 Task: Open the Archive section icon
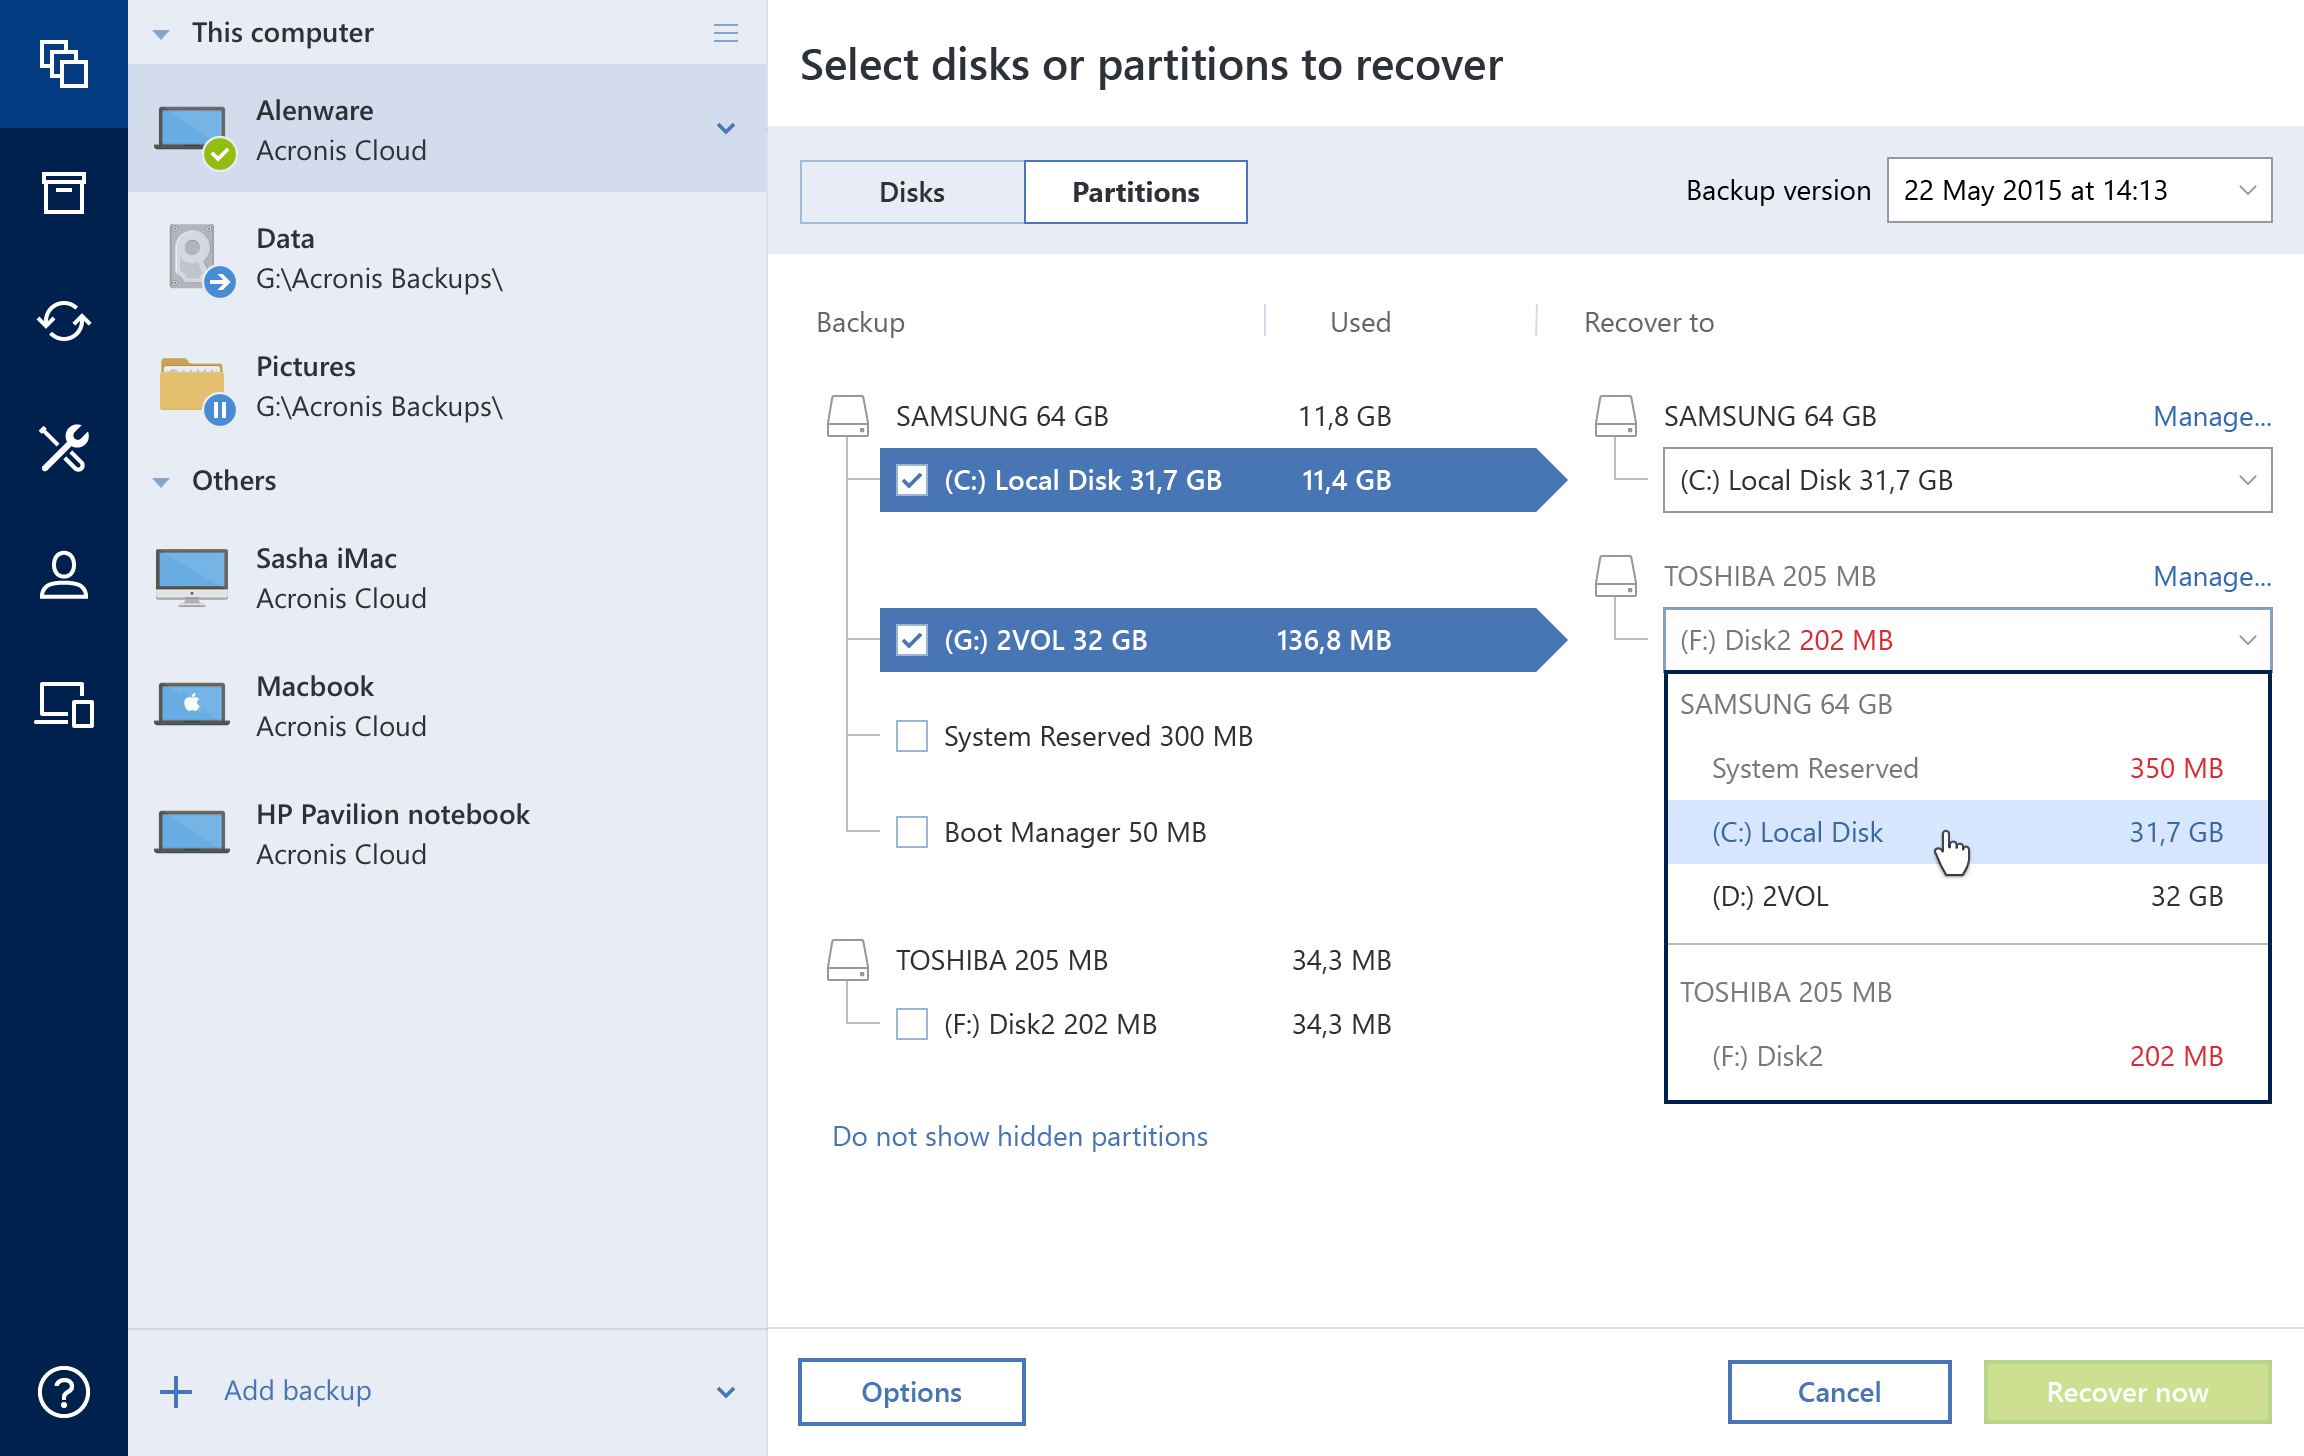64,192
